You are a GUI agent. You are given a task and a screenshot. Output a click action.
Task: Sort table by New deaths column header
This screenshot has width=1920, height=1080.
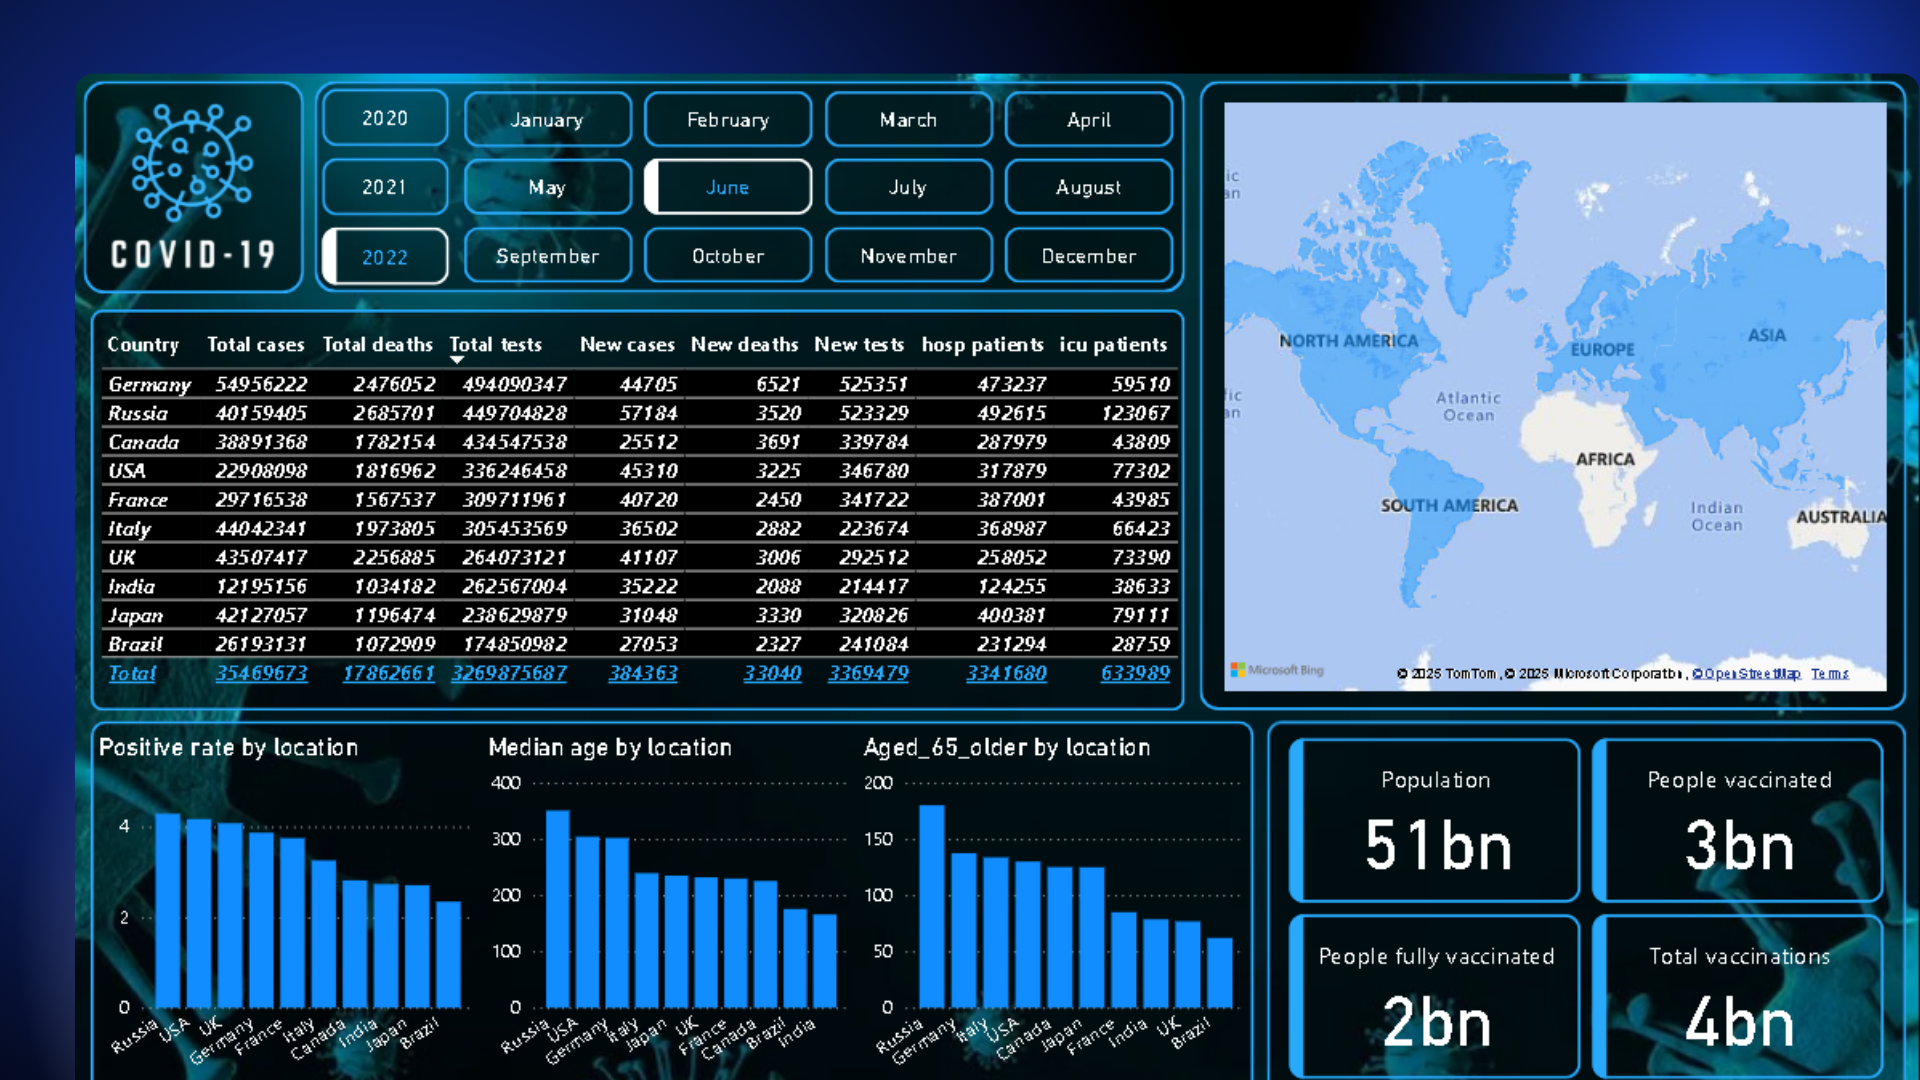744,345
